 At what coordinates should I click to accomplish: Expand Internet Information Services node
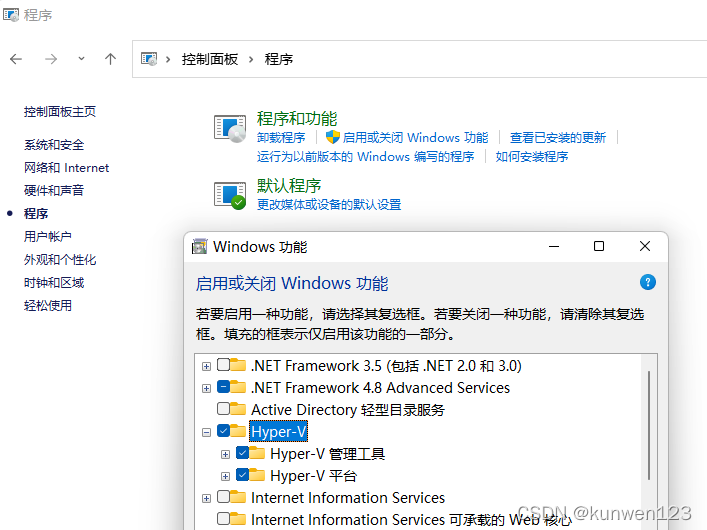206,498
